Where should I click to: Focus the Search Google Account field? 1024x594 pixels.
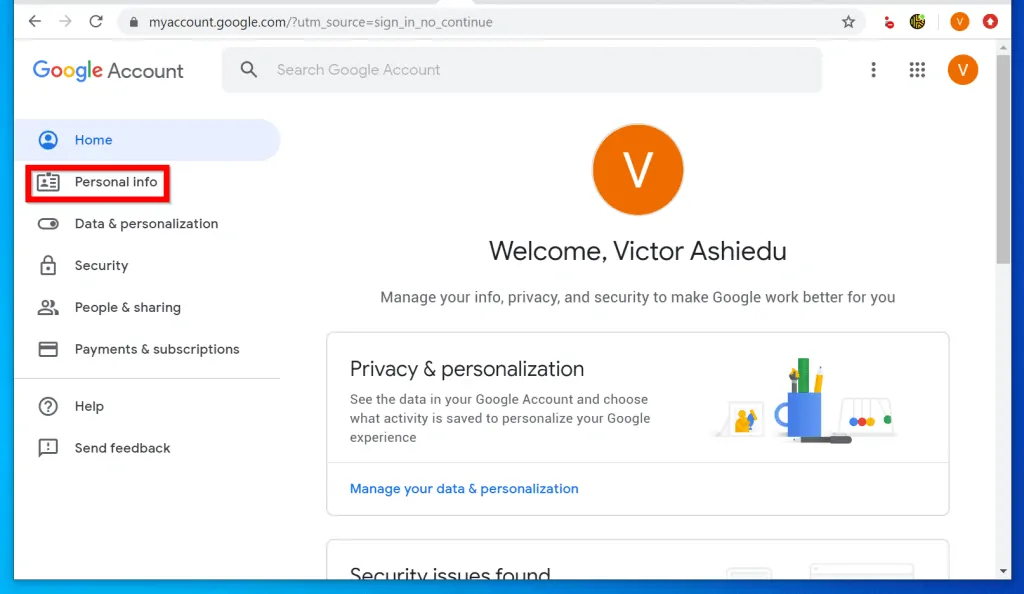pos(522,70)
